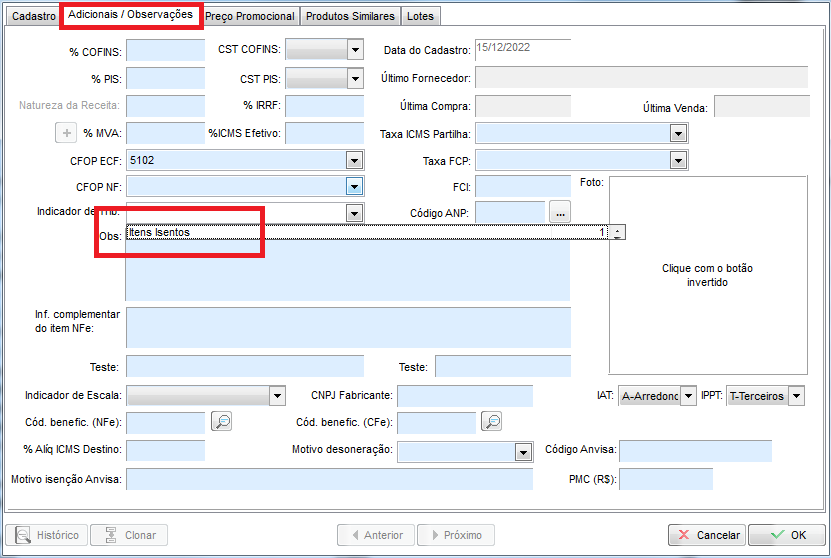Open the Indicador de Escala dropdown
The height and width of the screenshot is (558, 831).
[x=277, y=396]
